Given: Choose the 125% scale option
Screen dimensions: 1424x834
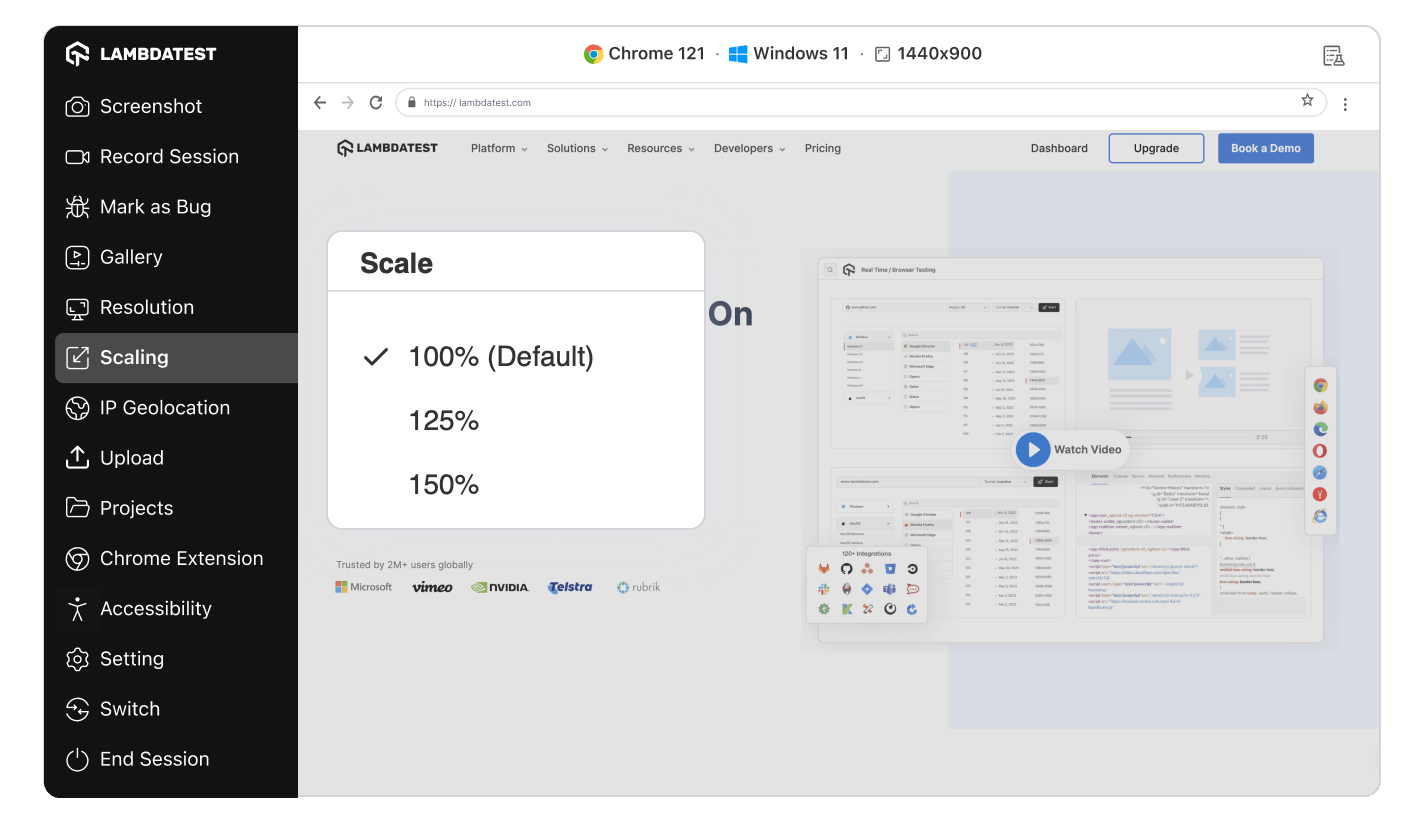Looking at the screenshot, I should click(444, 421).
